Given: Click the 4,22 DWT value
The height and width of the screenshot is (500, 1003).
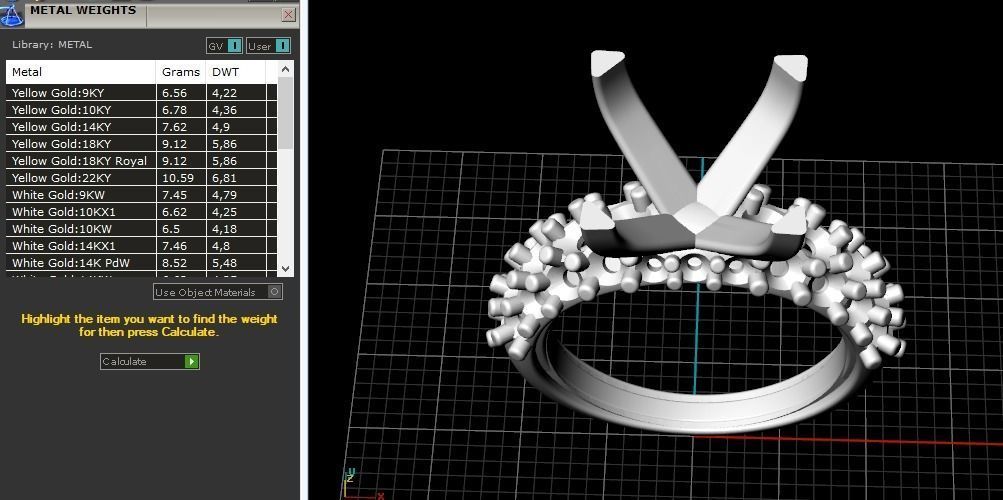Looking at the screenshot, I should (x=224, y=93).
